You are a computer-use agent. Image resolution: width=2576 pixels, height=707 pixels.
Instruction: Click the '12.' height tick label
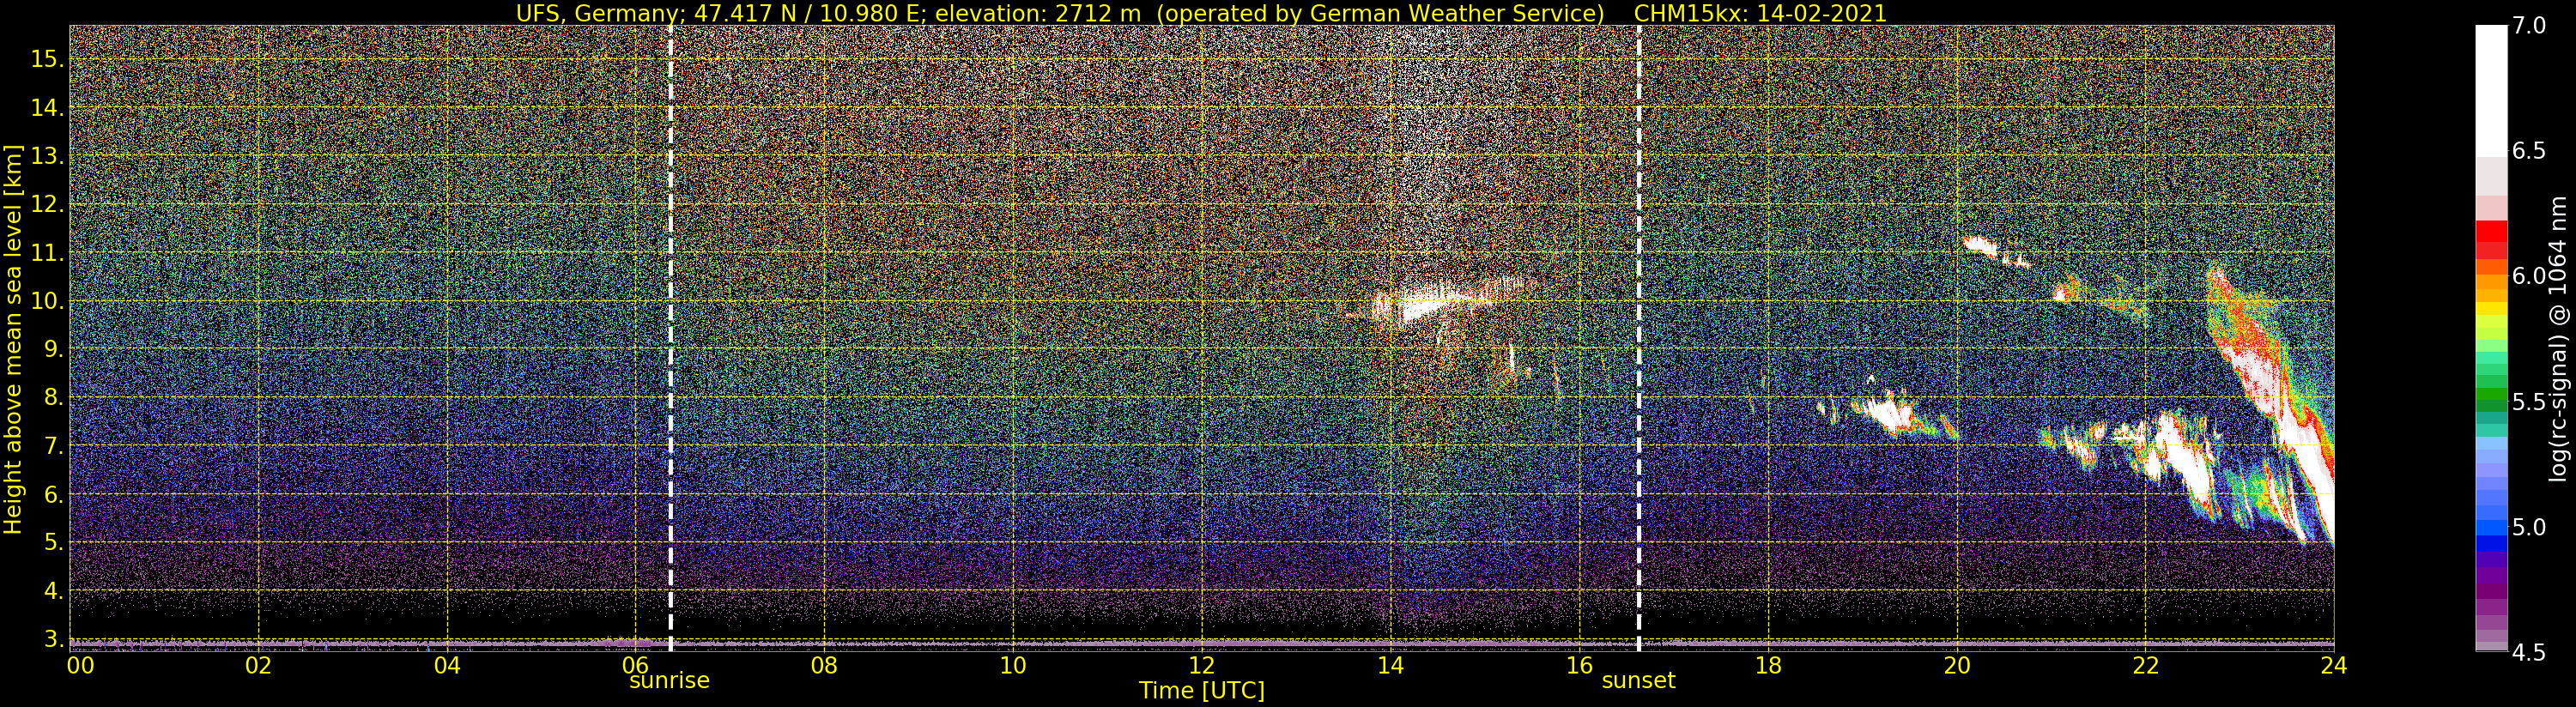(x=47, y=204)
